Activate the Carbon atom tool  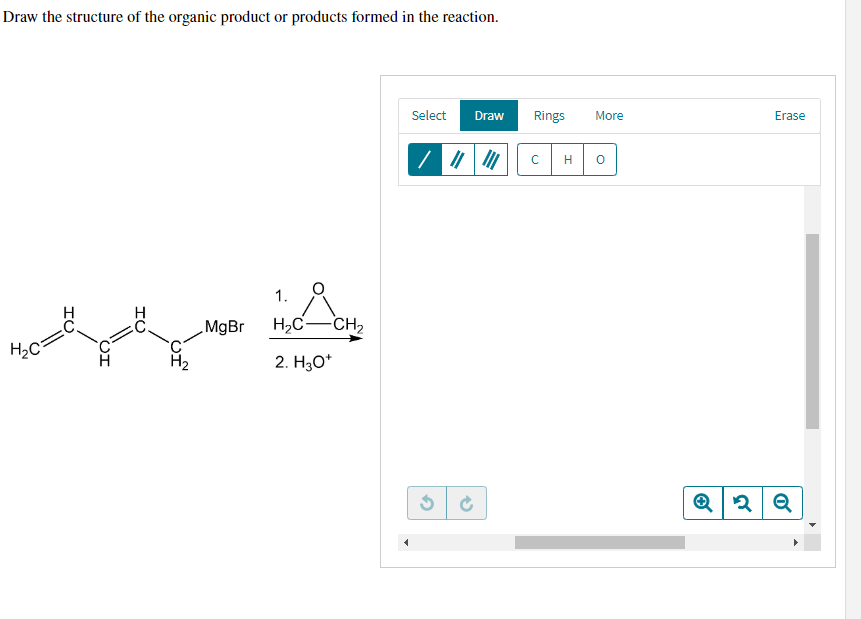click(x=534, y=159)
